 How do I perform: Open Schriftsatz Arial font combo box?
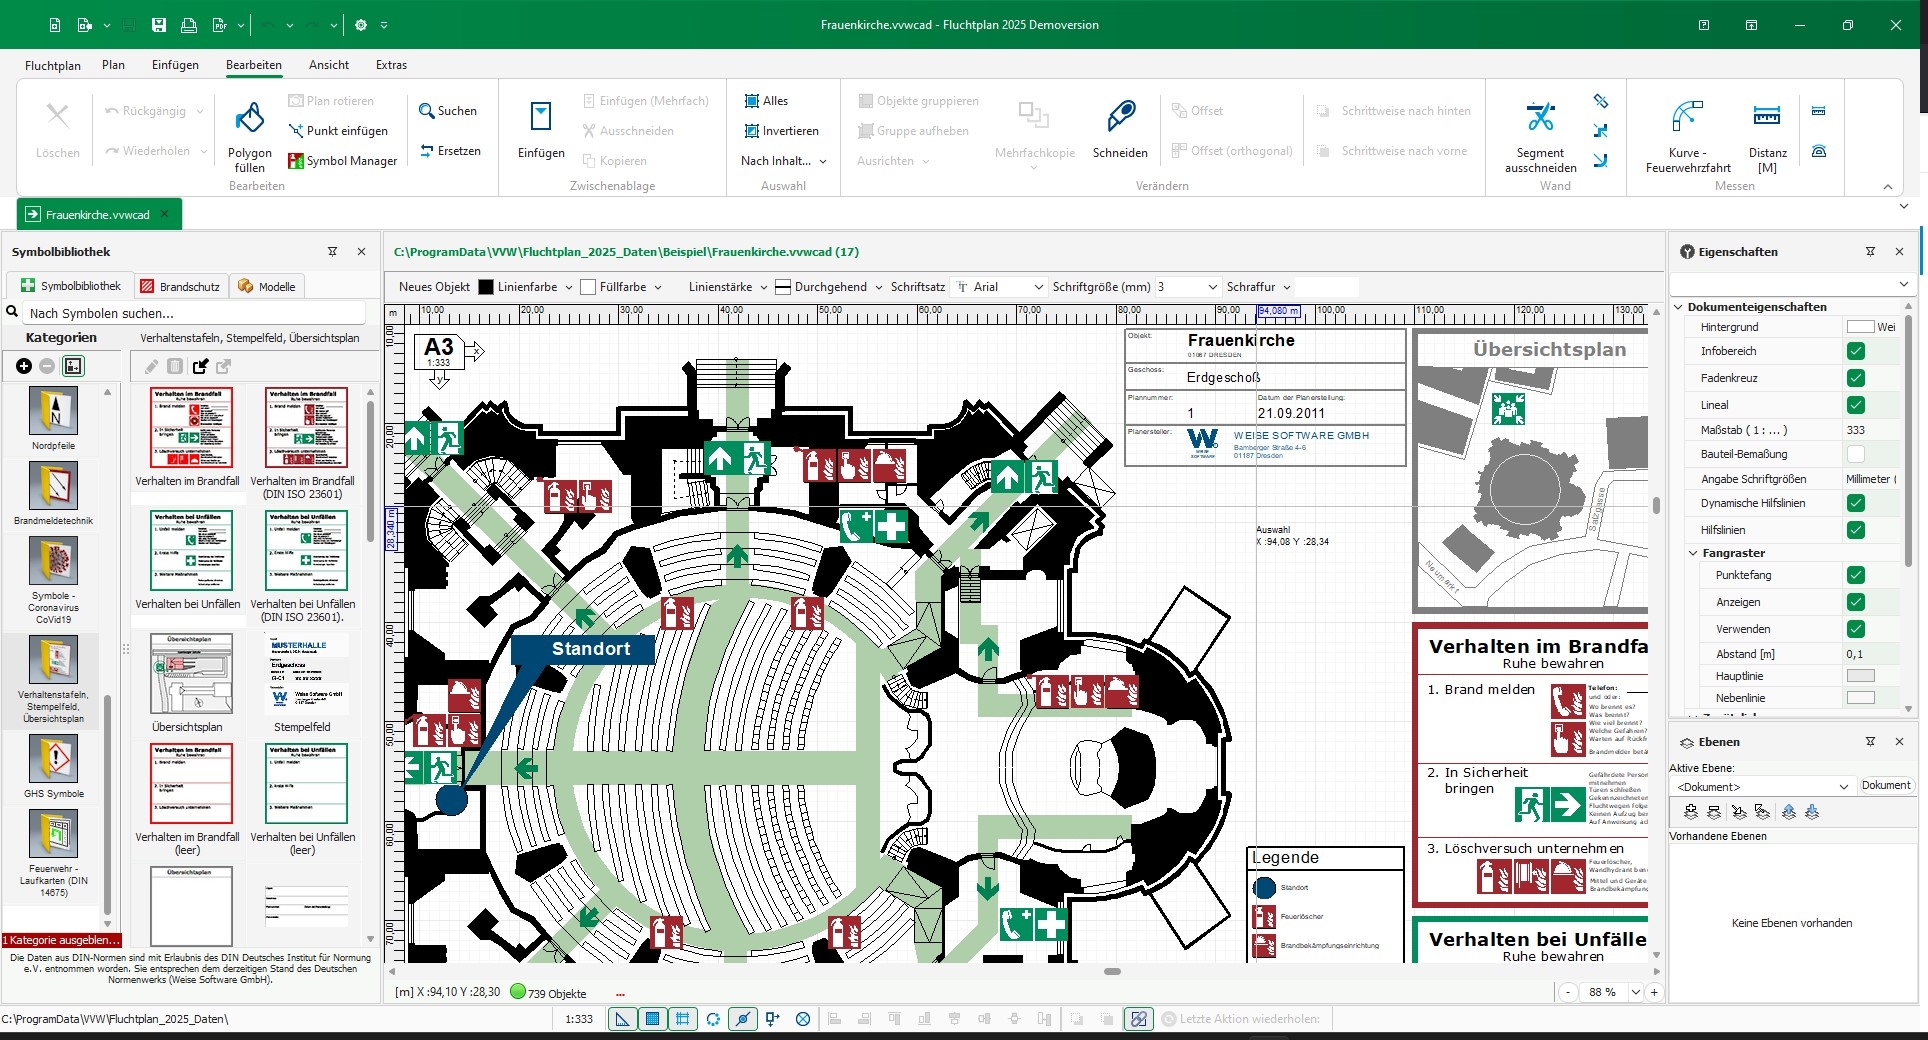[999, 287]
